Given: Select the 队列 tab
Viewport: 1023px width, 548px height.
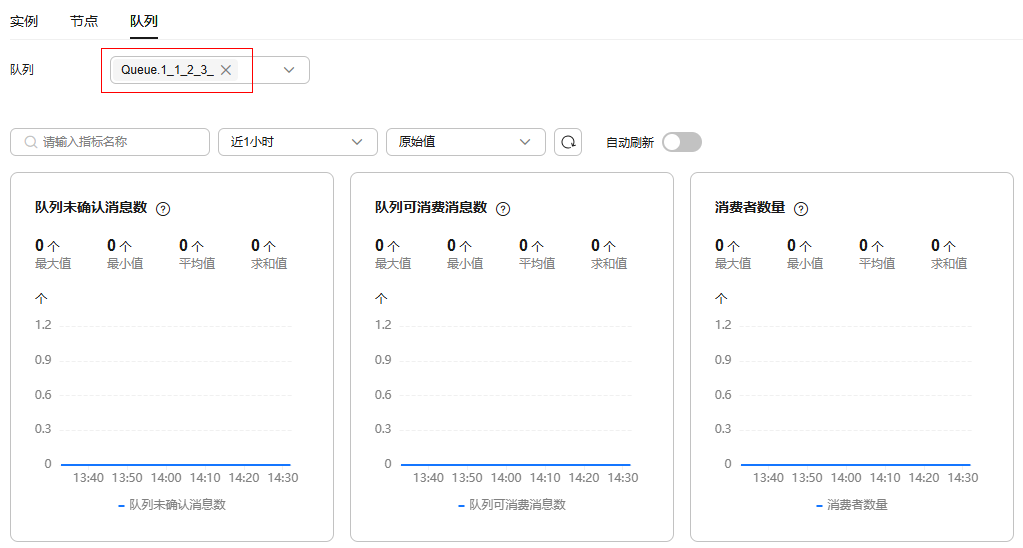Looking at the screenshot, I should point(144,21).
